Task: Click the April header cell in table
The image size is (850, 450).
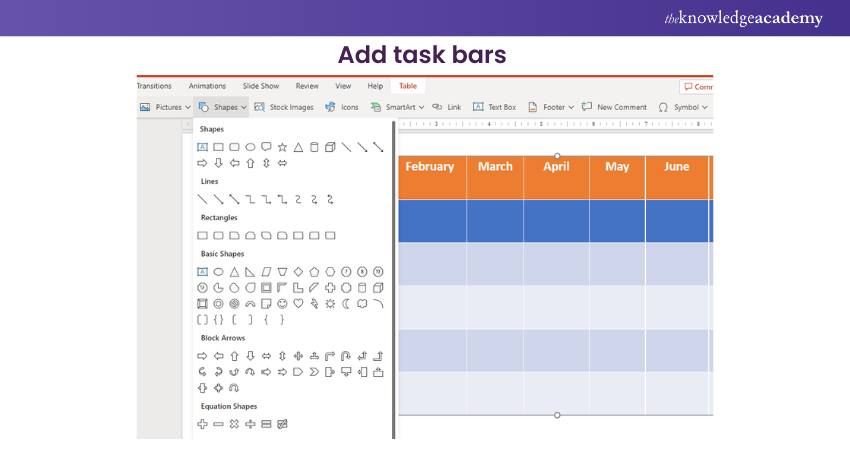Action: (556, 167)
